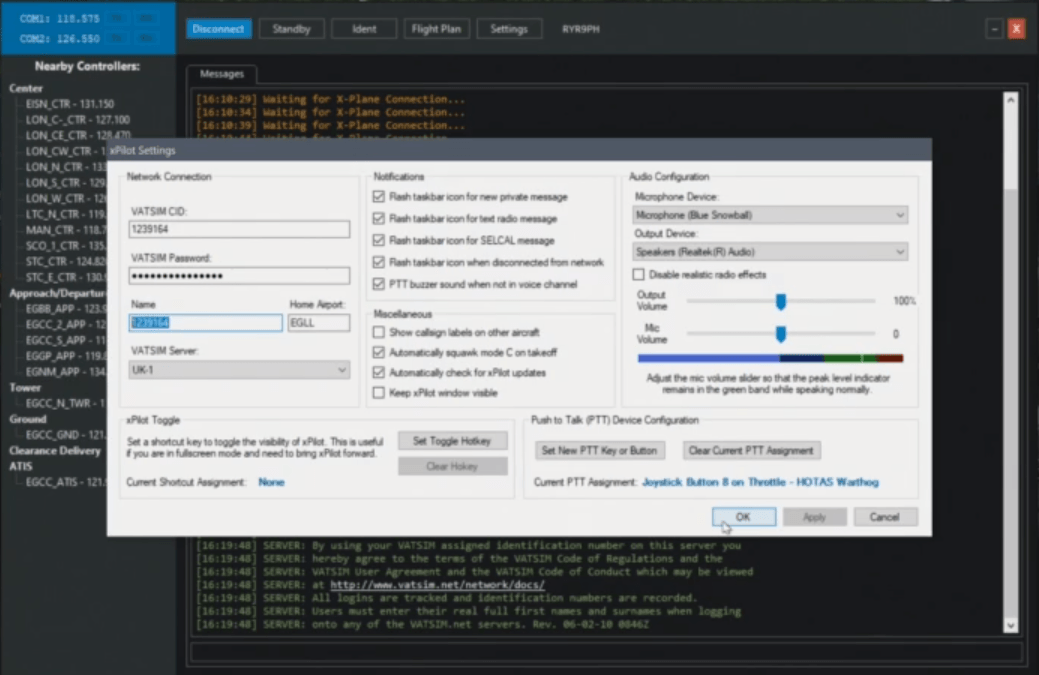
Task: Switch to the Messages tab
Action: click(x=222, y=73)
